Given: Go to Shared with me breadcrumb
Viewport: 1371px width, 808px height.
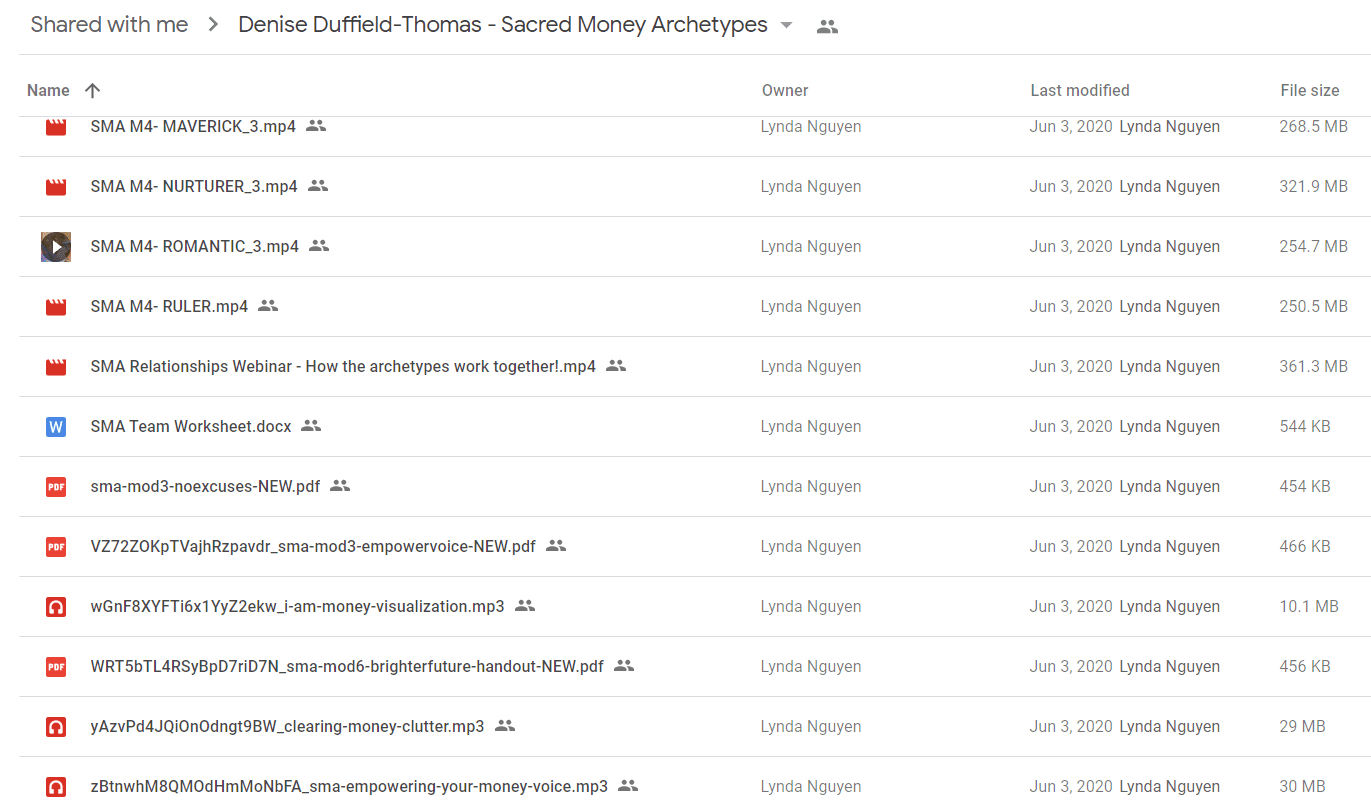Looking at the screenshot, I should [109, 25].
